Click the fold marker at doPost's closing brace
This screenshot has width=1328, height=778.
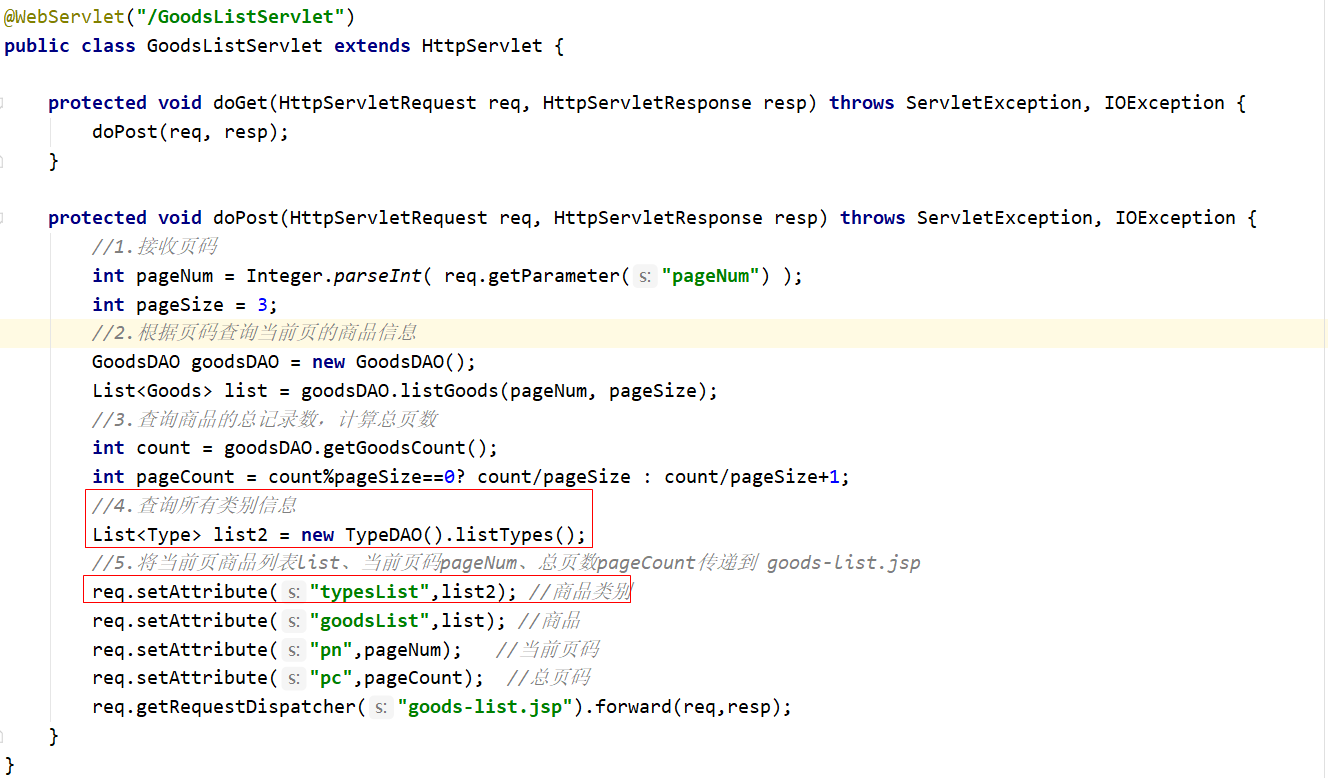point(3,737)
